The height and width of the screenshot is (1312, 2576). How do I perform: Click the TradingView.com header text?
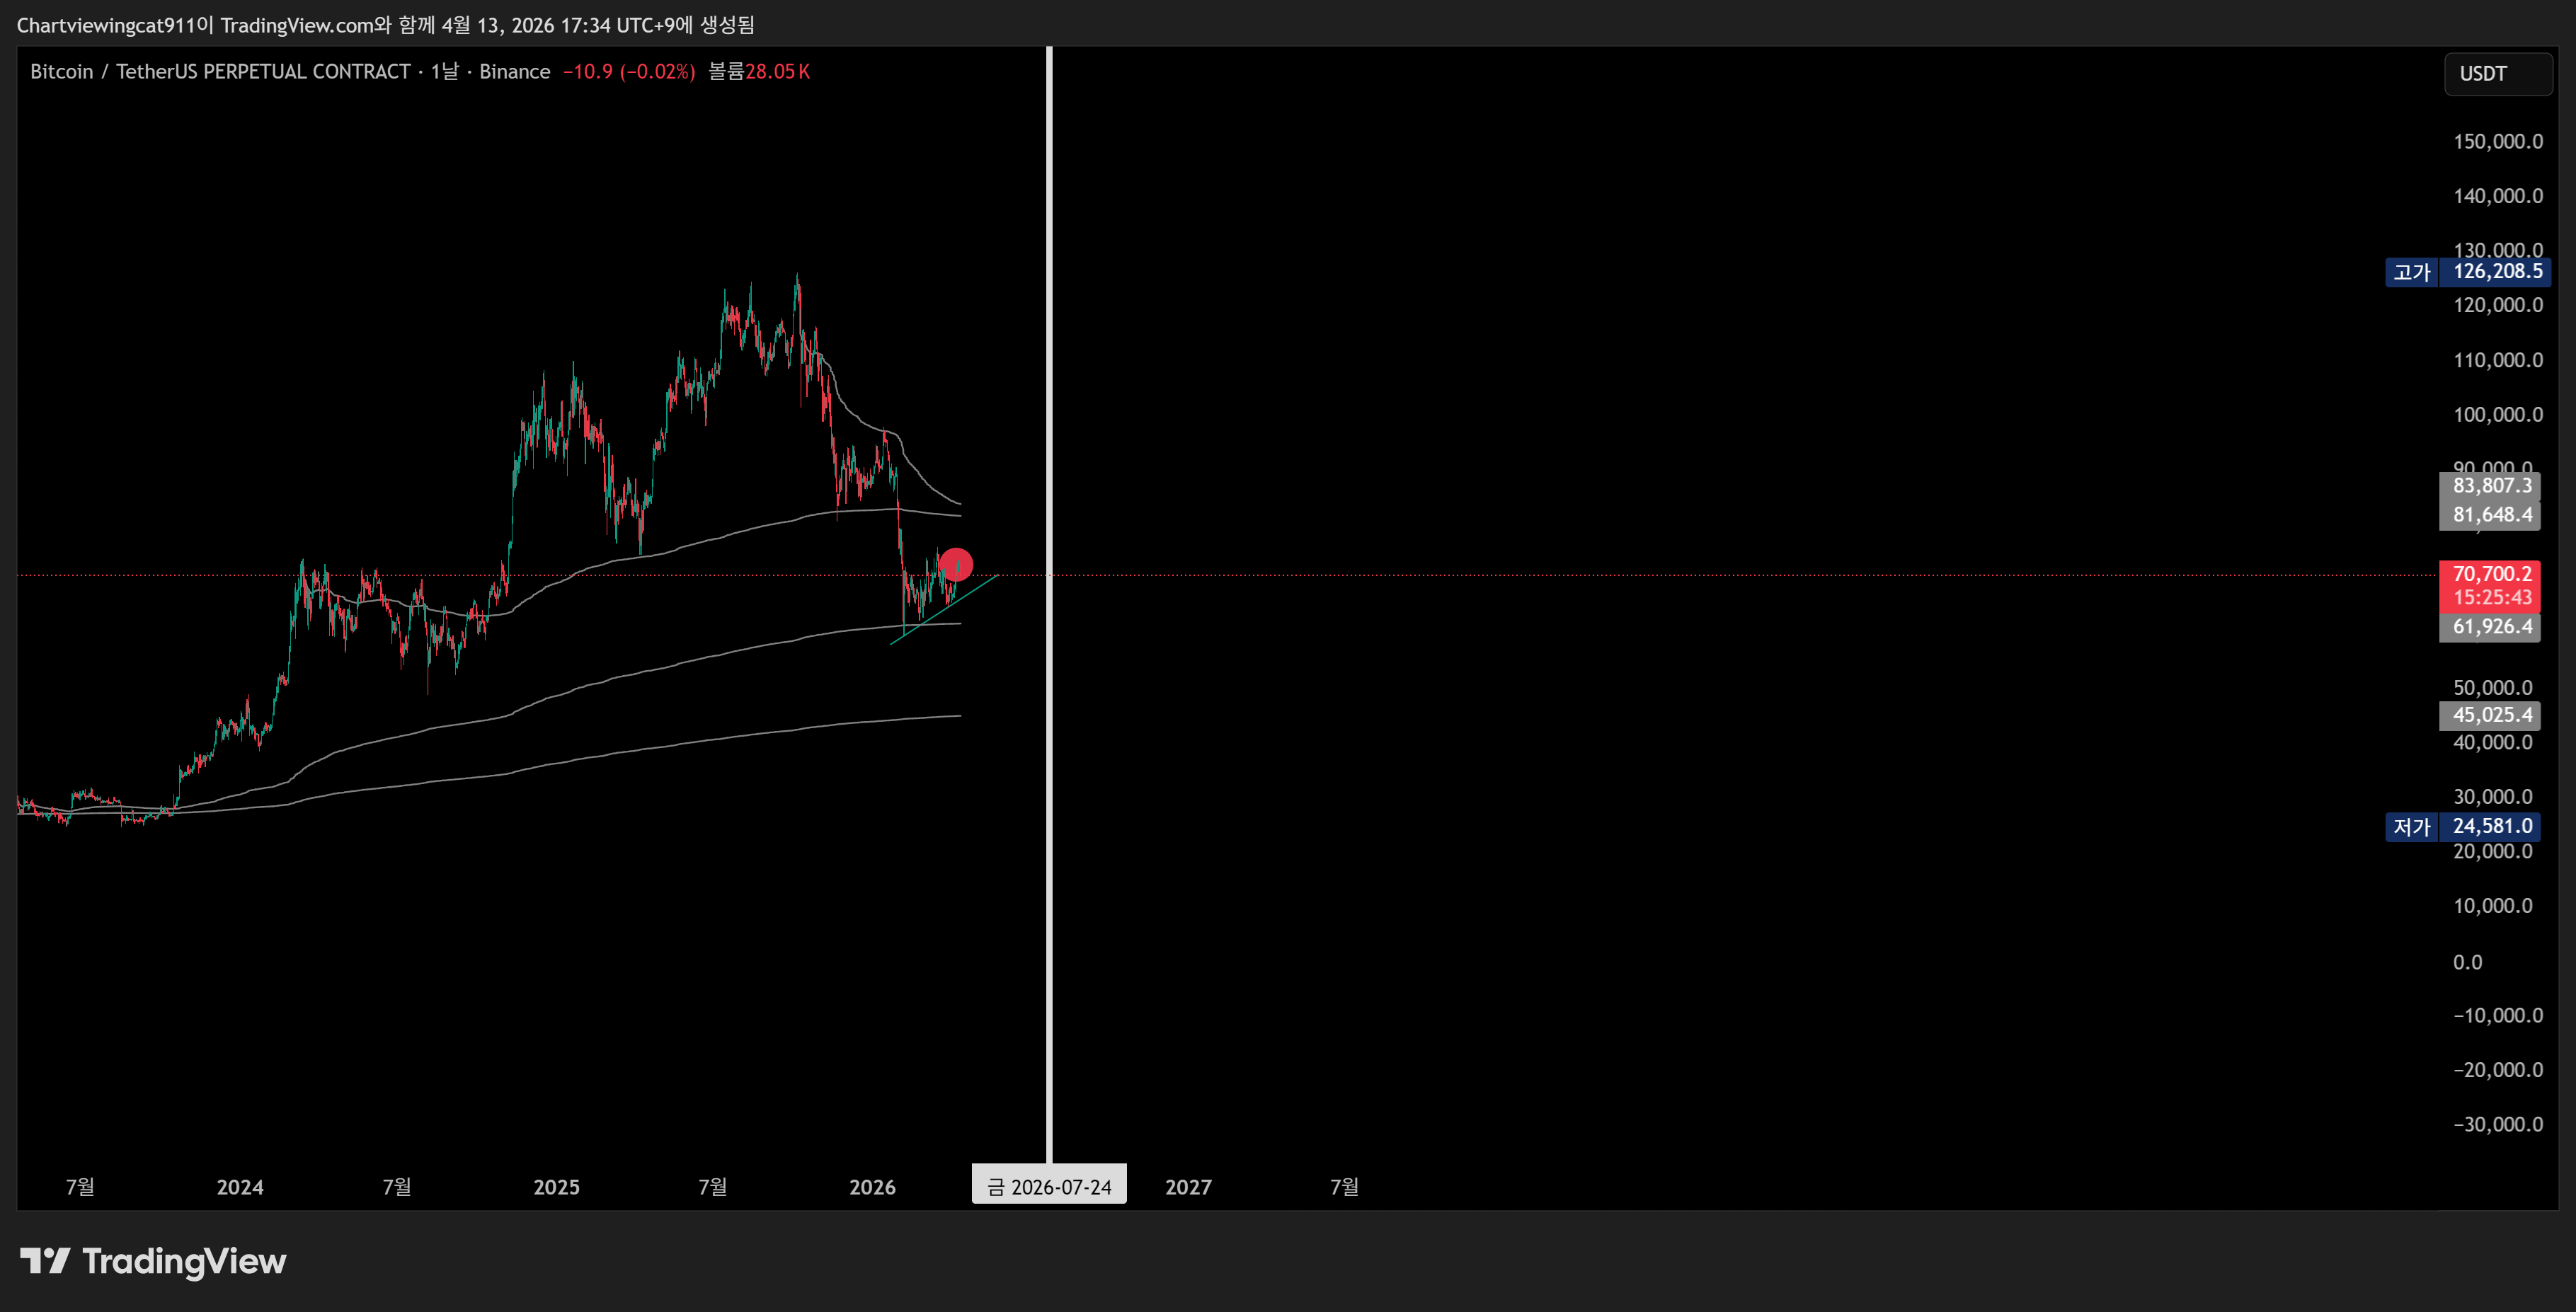[x=297, y=25]
